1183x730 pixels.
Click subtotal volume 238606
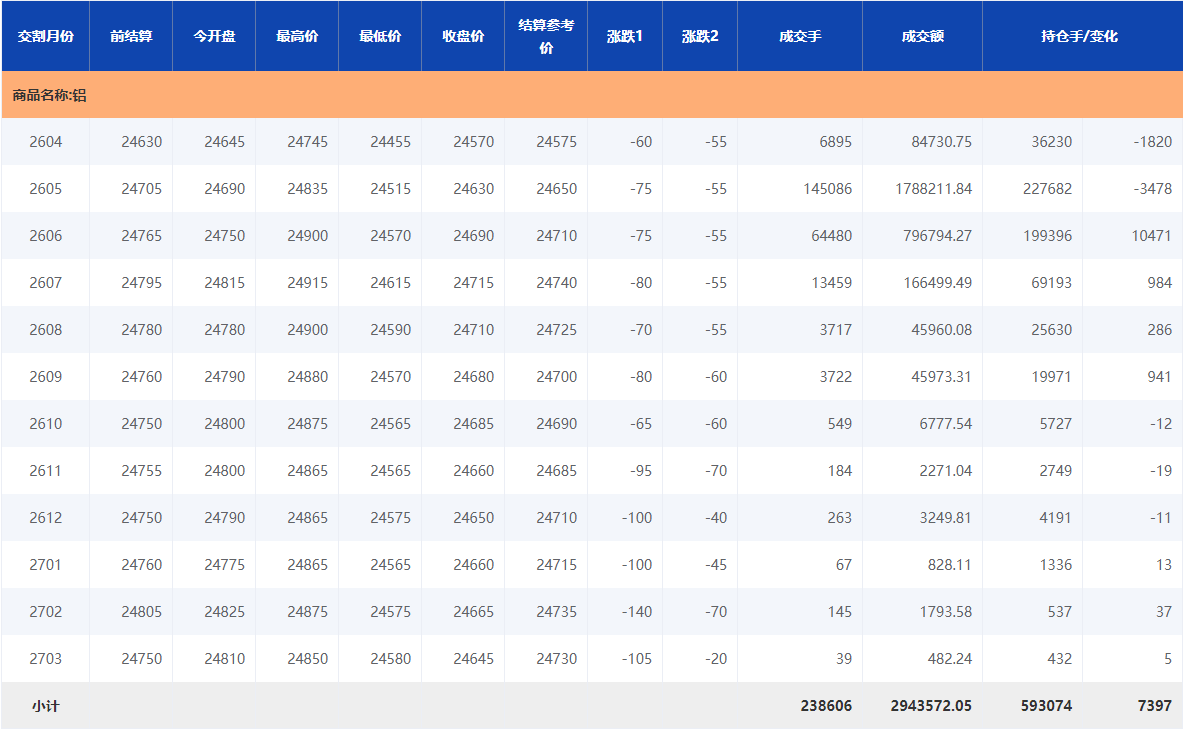826,706
